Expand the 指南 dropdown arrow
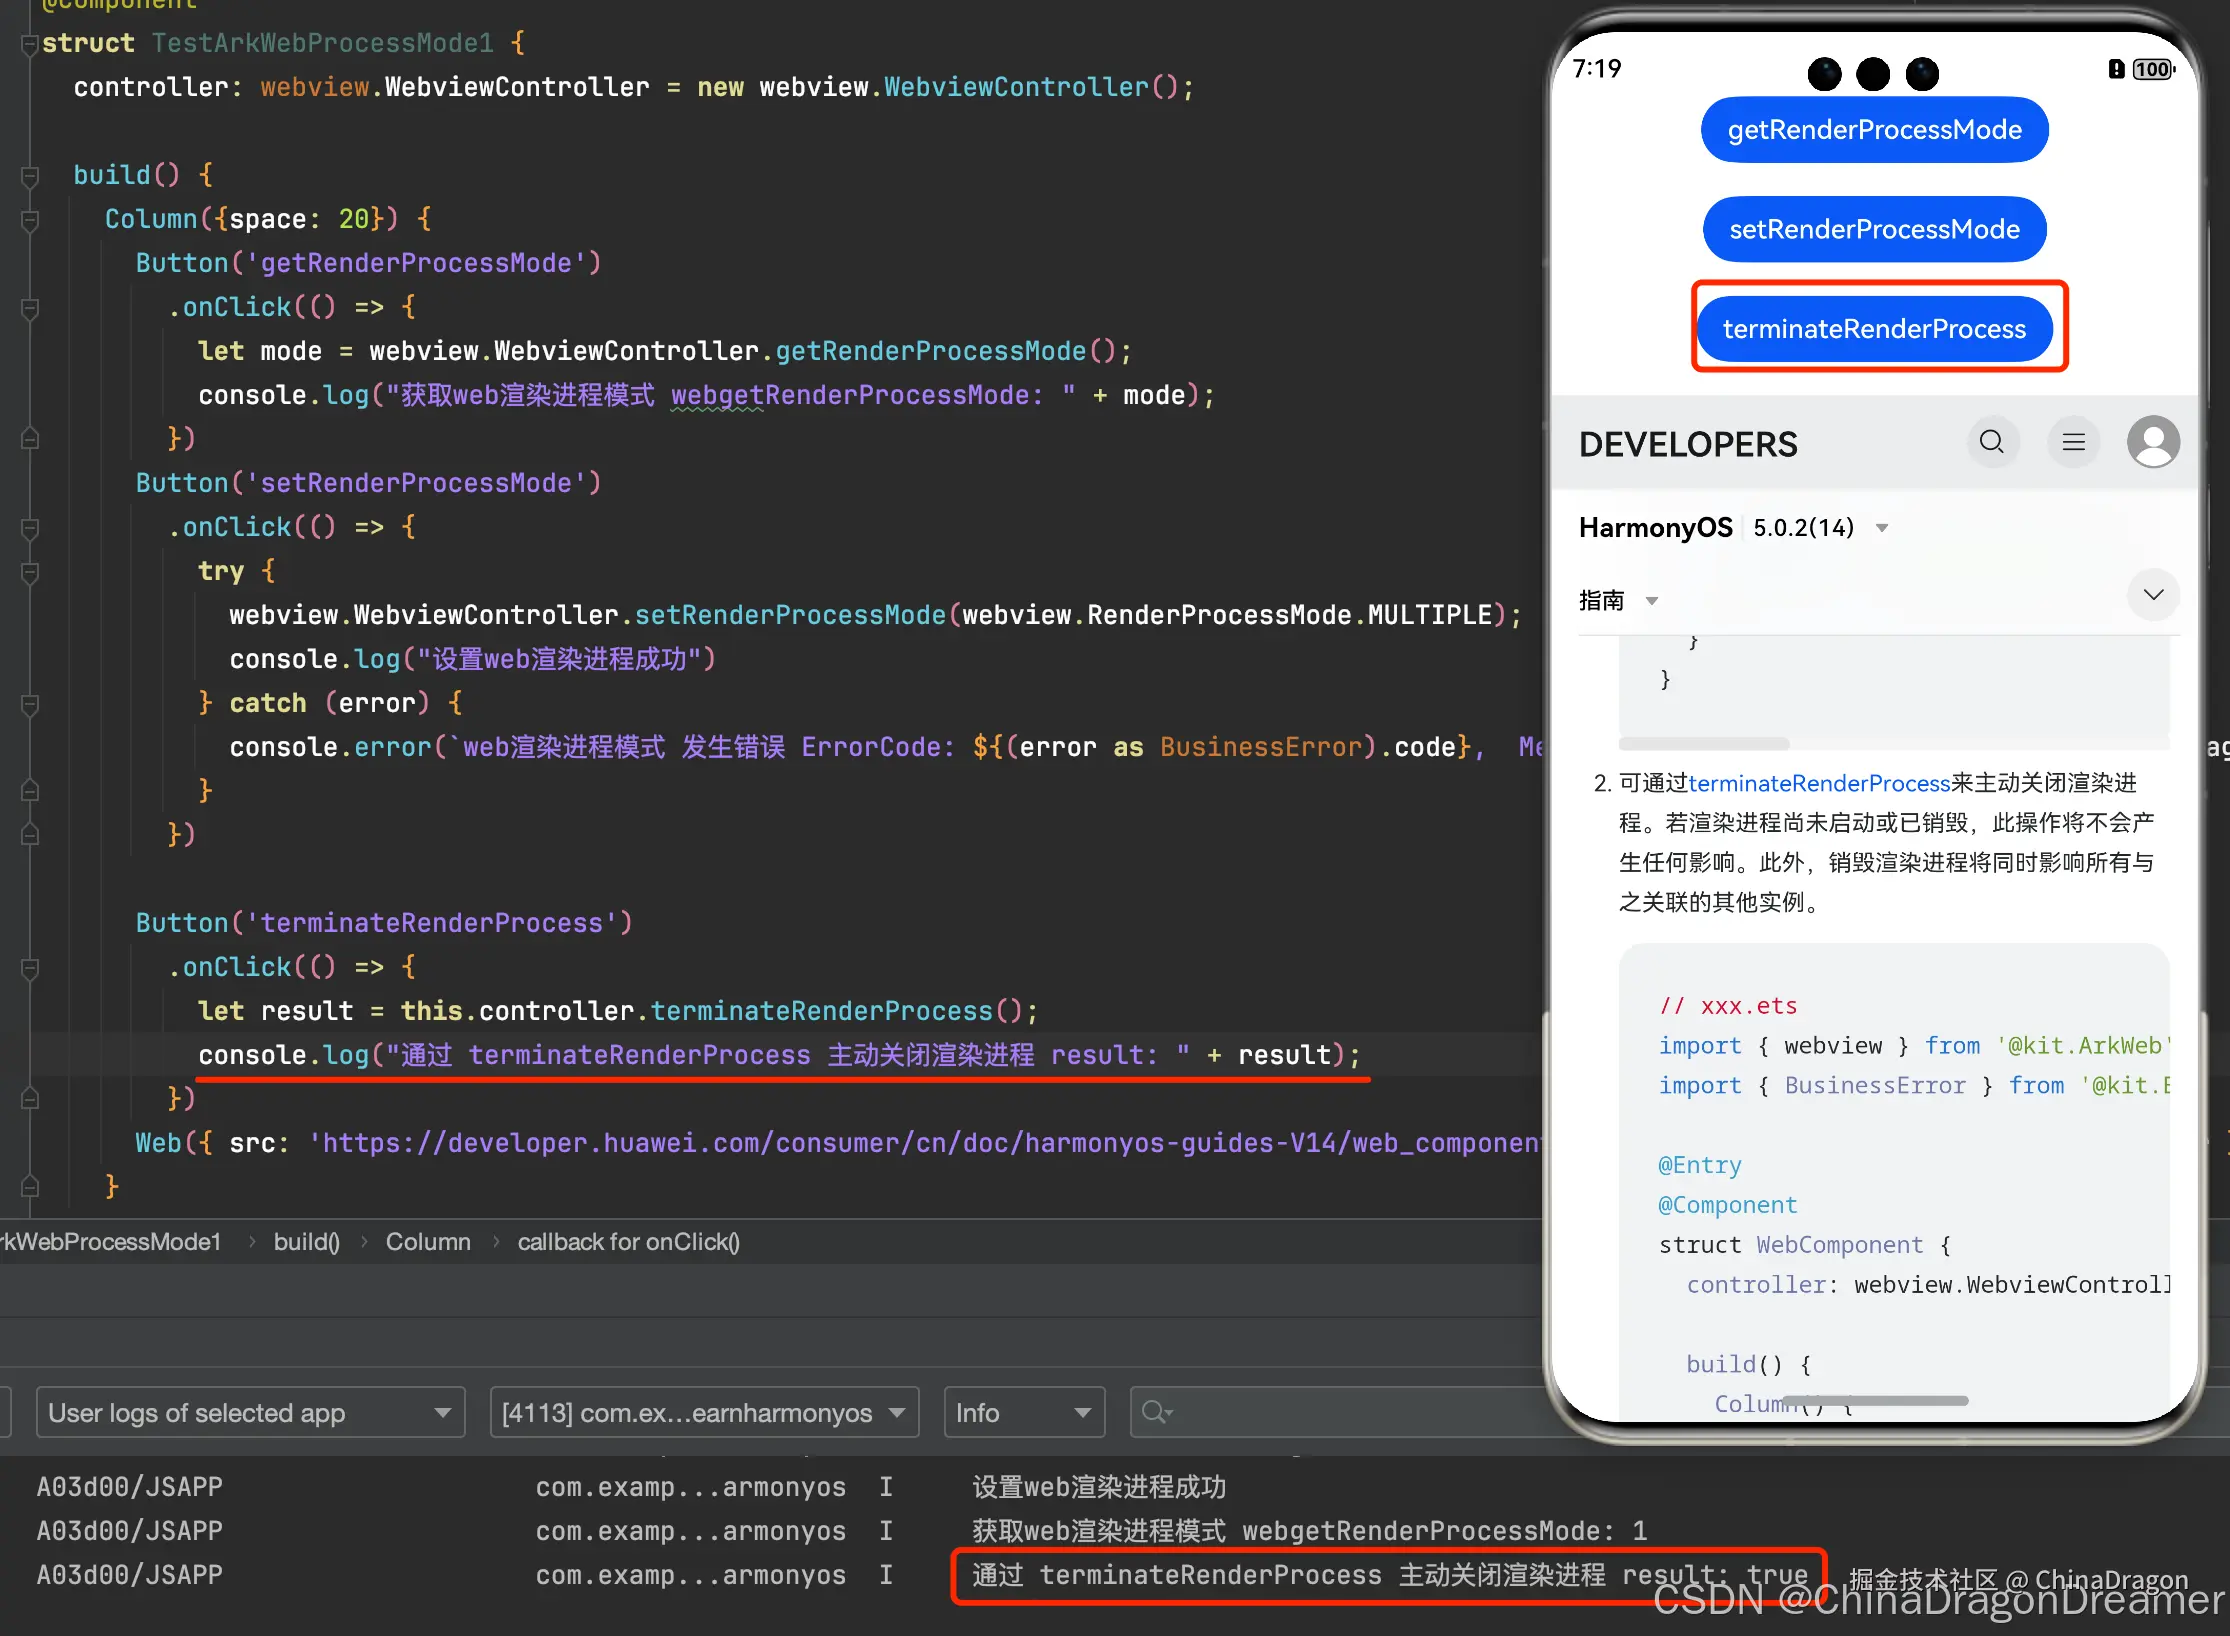The image size is (2230, 1636). (x=1652, y=601)
